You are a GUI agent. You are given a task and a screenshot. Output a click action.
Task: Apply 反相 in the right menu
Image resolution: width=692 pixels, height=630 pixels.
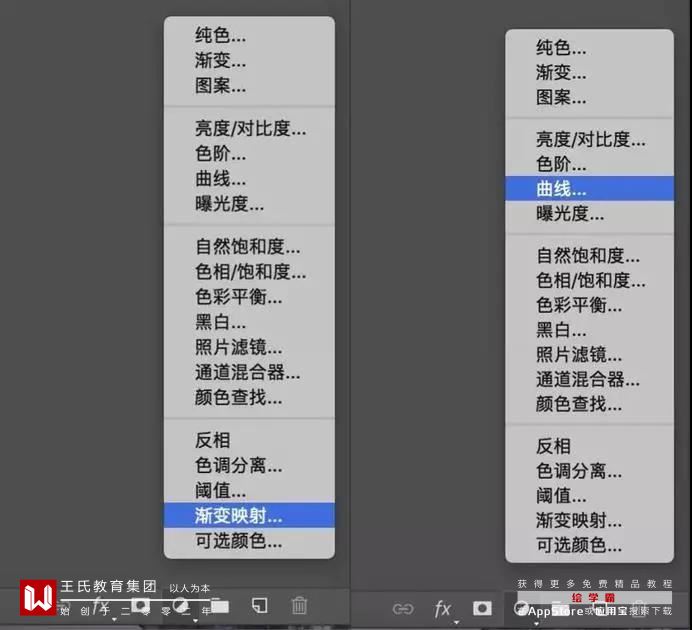(x=589, y=446)
